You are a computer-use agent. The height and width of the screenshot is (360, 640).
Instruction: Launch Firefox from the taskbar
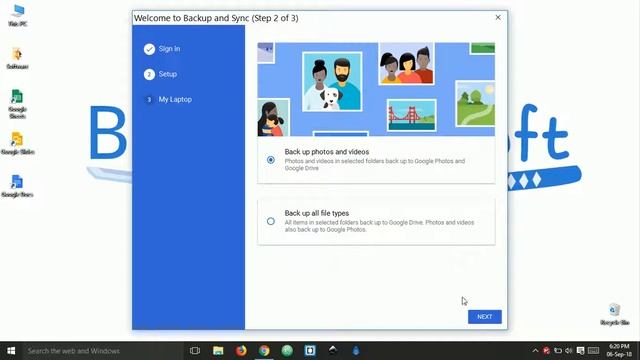[x=241, y=351]
